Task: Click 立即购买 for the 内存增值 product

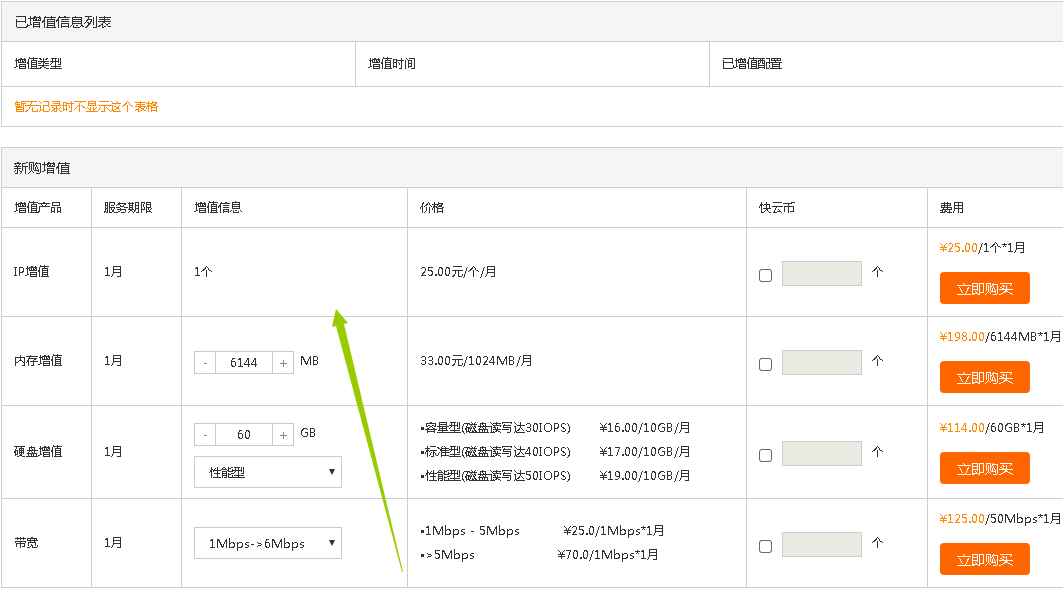Action: [x=984, y=378]
